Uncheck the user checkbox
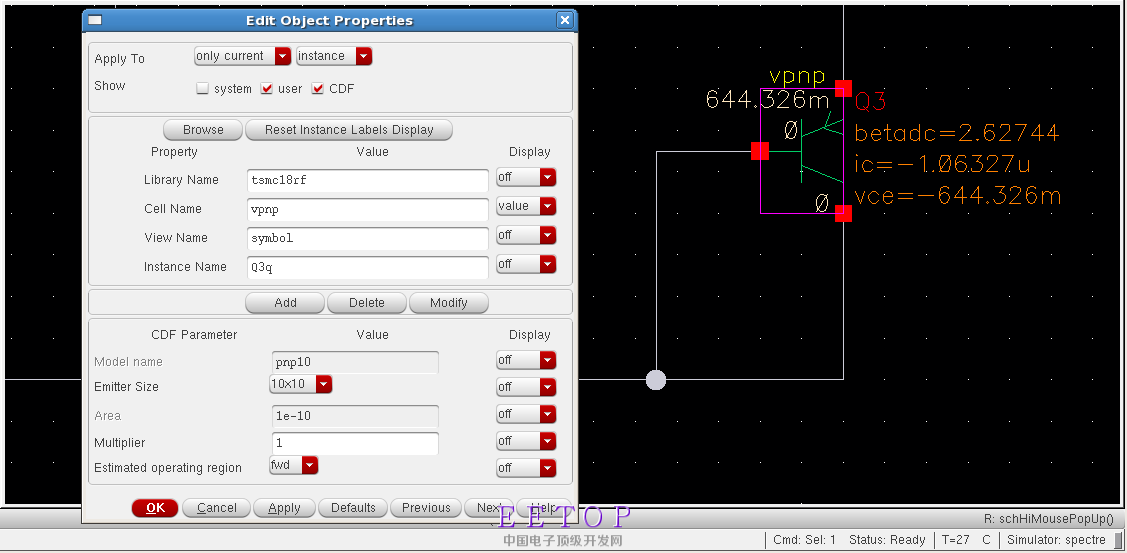The image size is (1127, 553). [267, 88]
